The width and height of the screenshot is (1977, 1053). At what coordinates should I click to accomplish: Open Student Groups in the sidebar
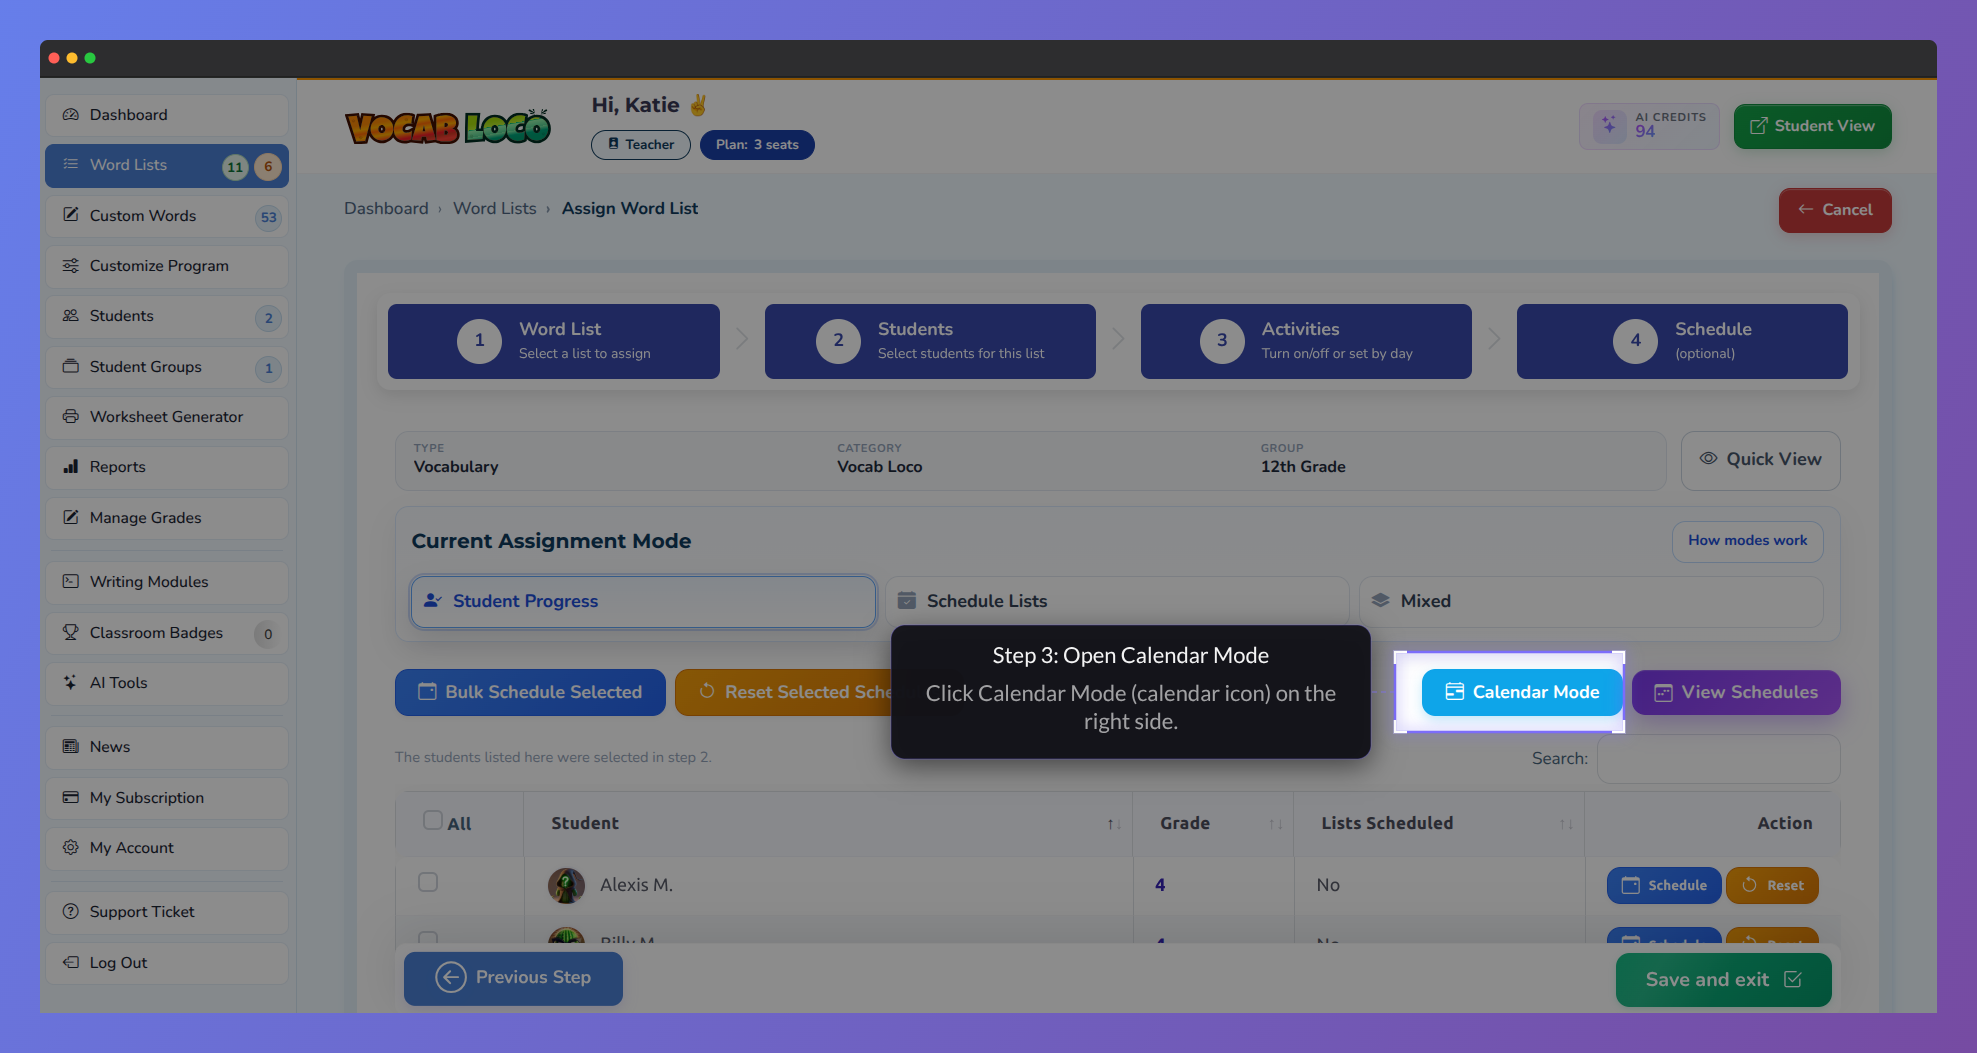click(x=167, y=367)
